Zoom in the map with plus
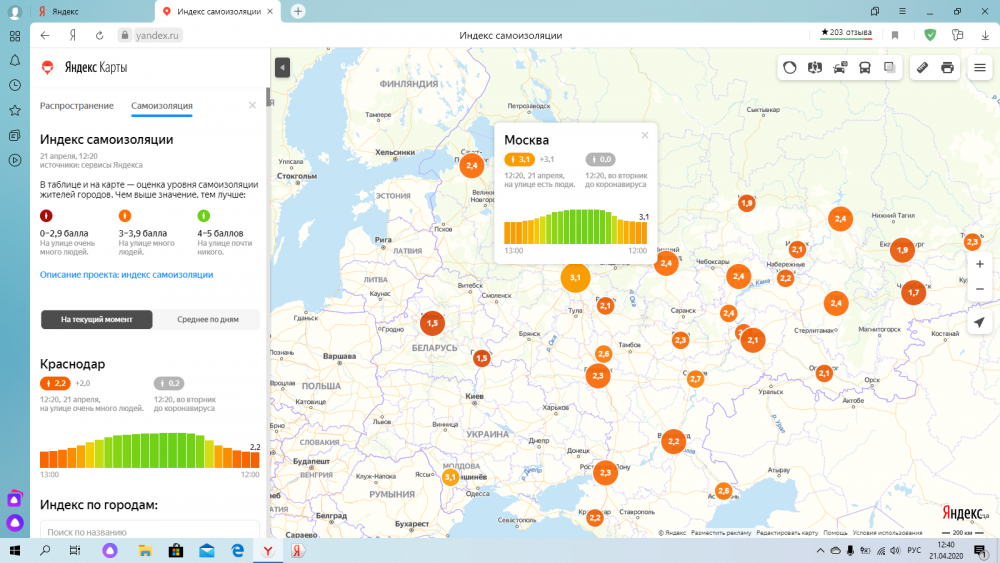The width and height of the screenshot is (1000, 563). 980,264
